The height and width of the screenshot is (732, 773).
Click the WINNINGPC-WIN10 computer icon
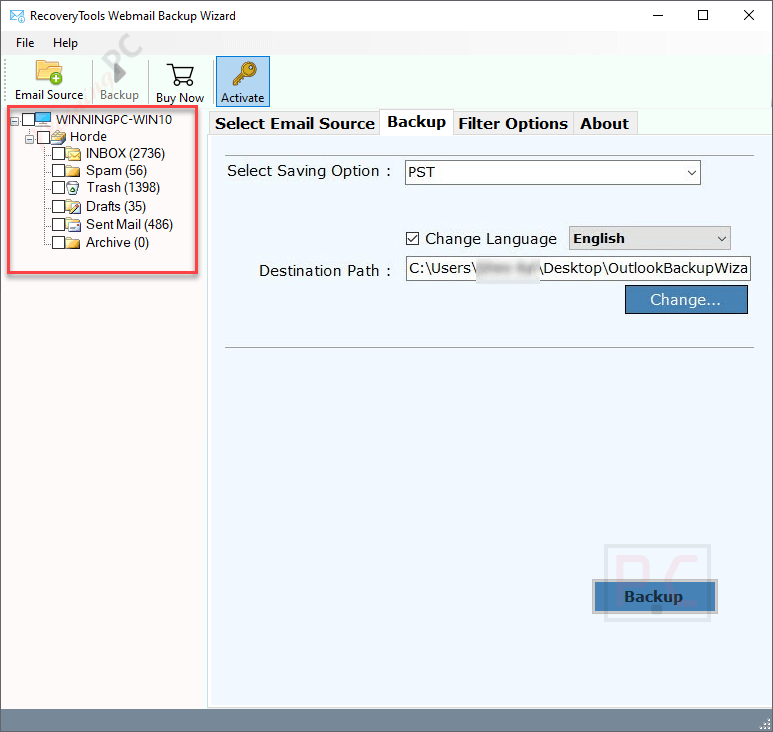pyautogui.click(x=43, y=119)
